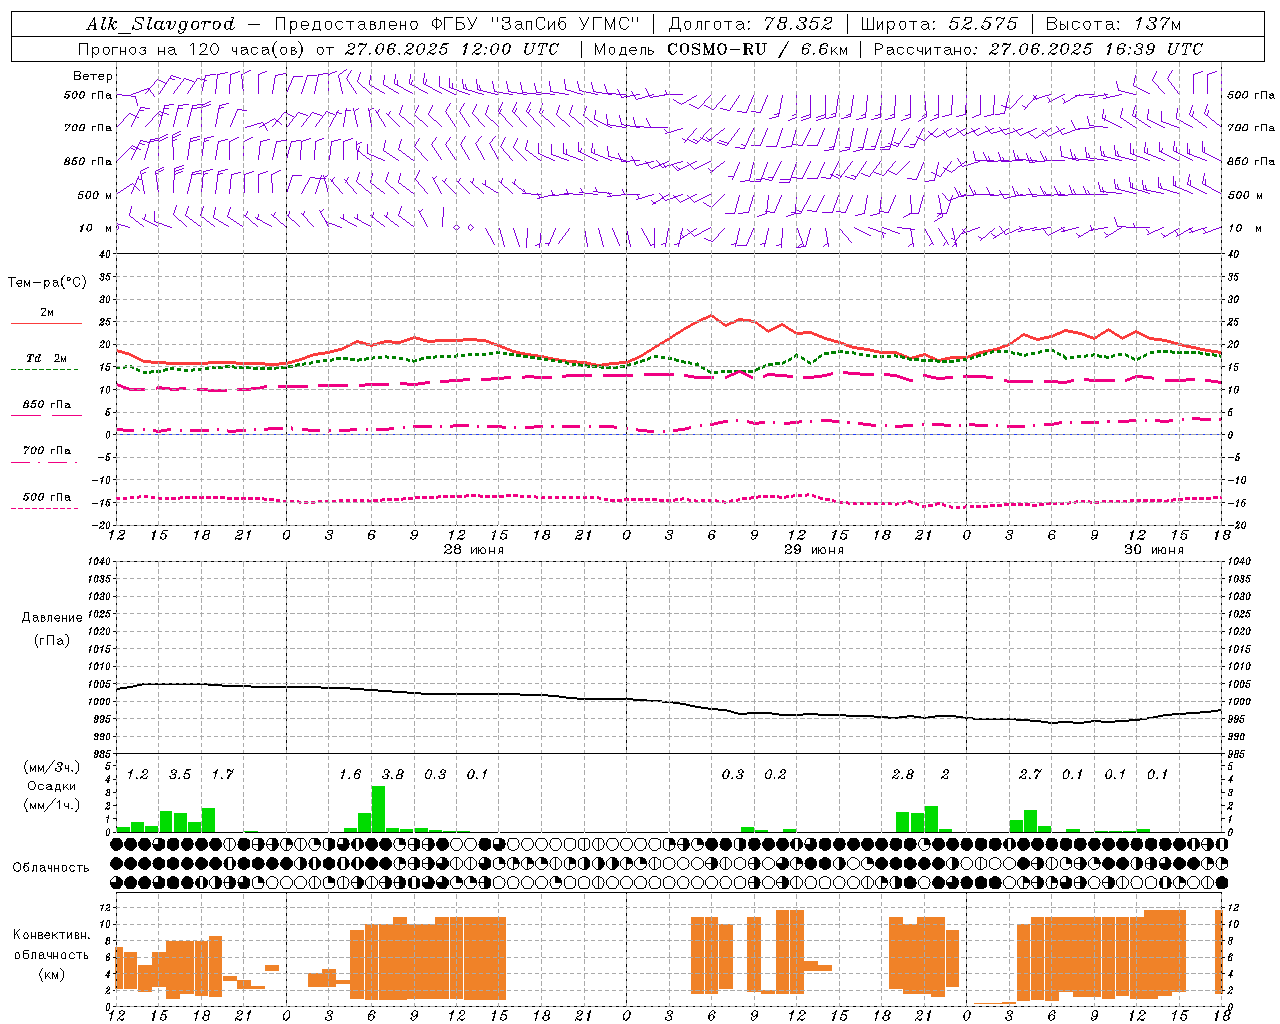Click the precipitation value '1.6'

point(350,775)
